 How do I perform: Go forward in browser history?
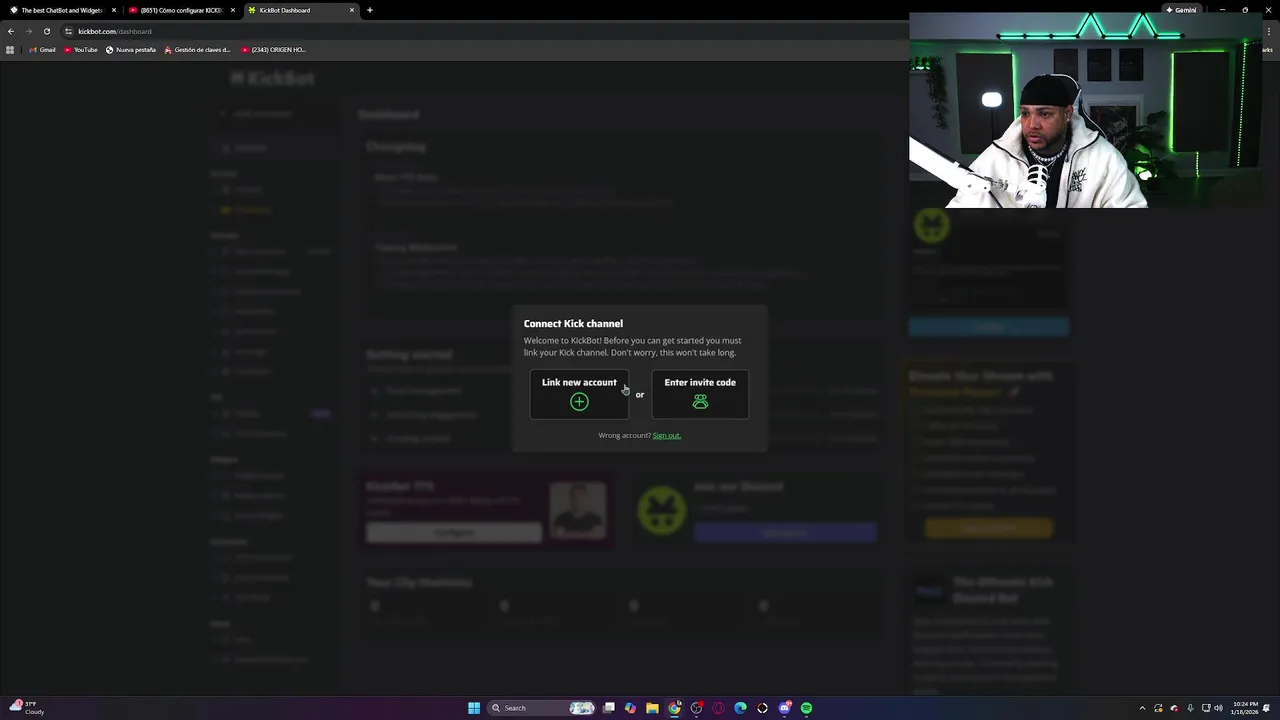[x=28, y=31]
